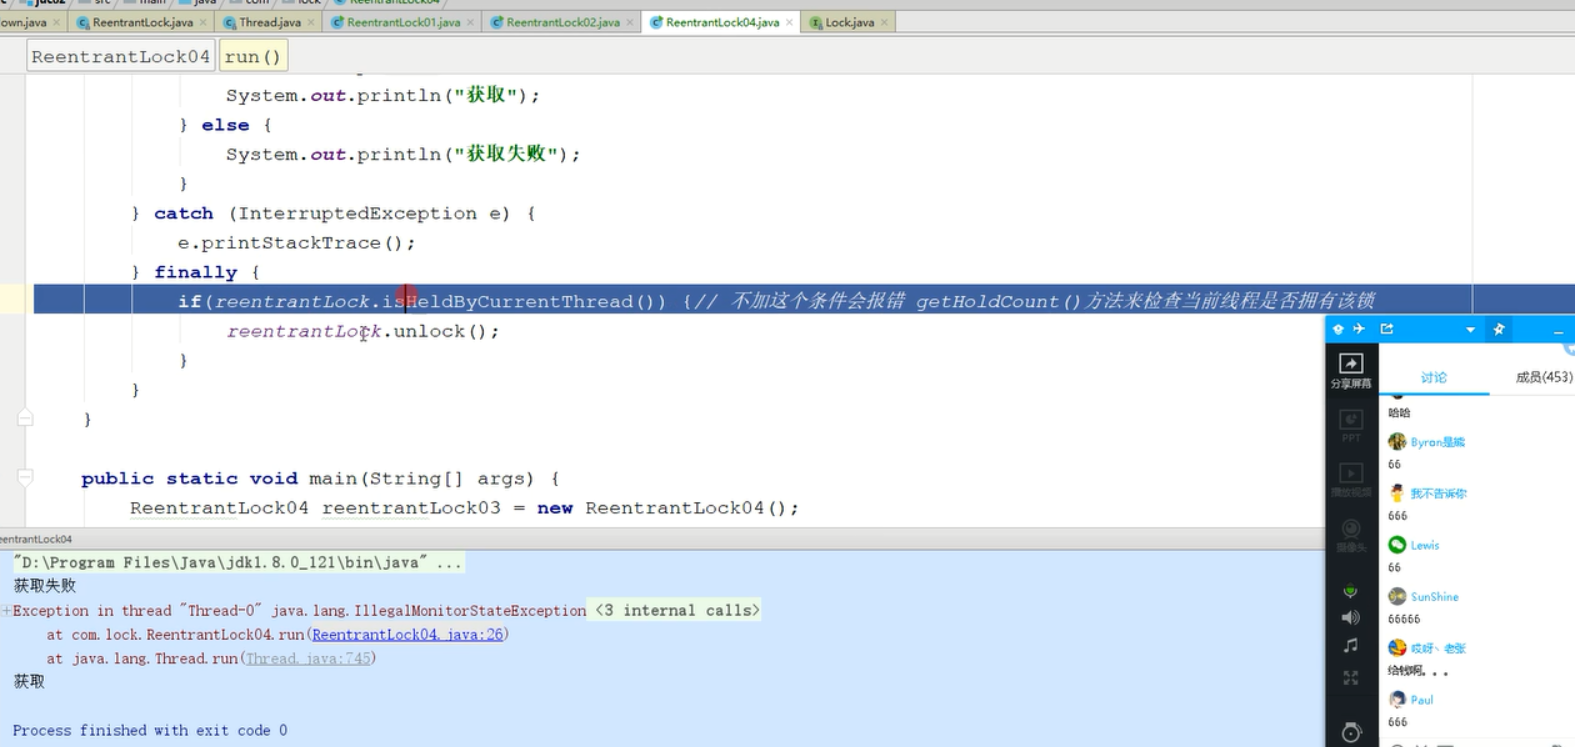The height and width of the screenshot is (747, 1575).
Task: Click the ReentrantLock04 class breadcrumb
Action: [121, 56]
